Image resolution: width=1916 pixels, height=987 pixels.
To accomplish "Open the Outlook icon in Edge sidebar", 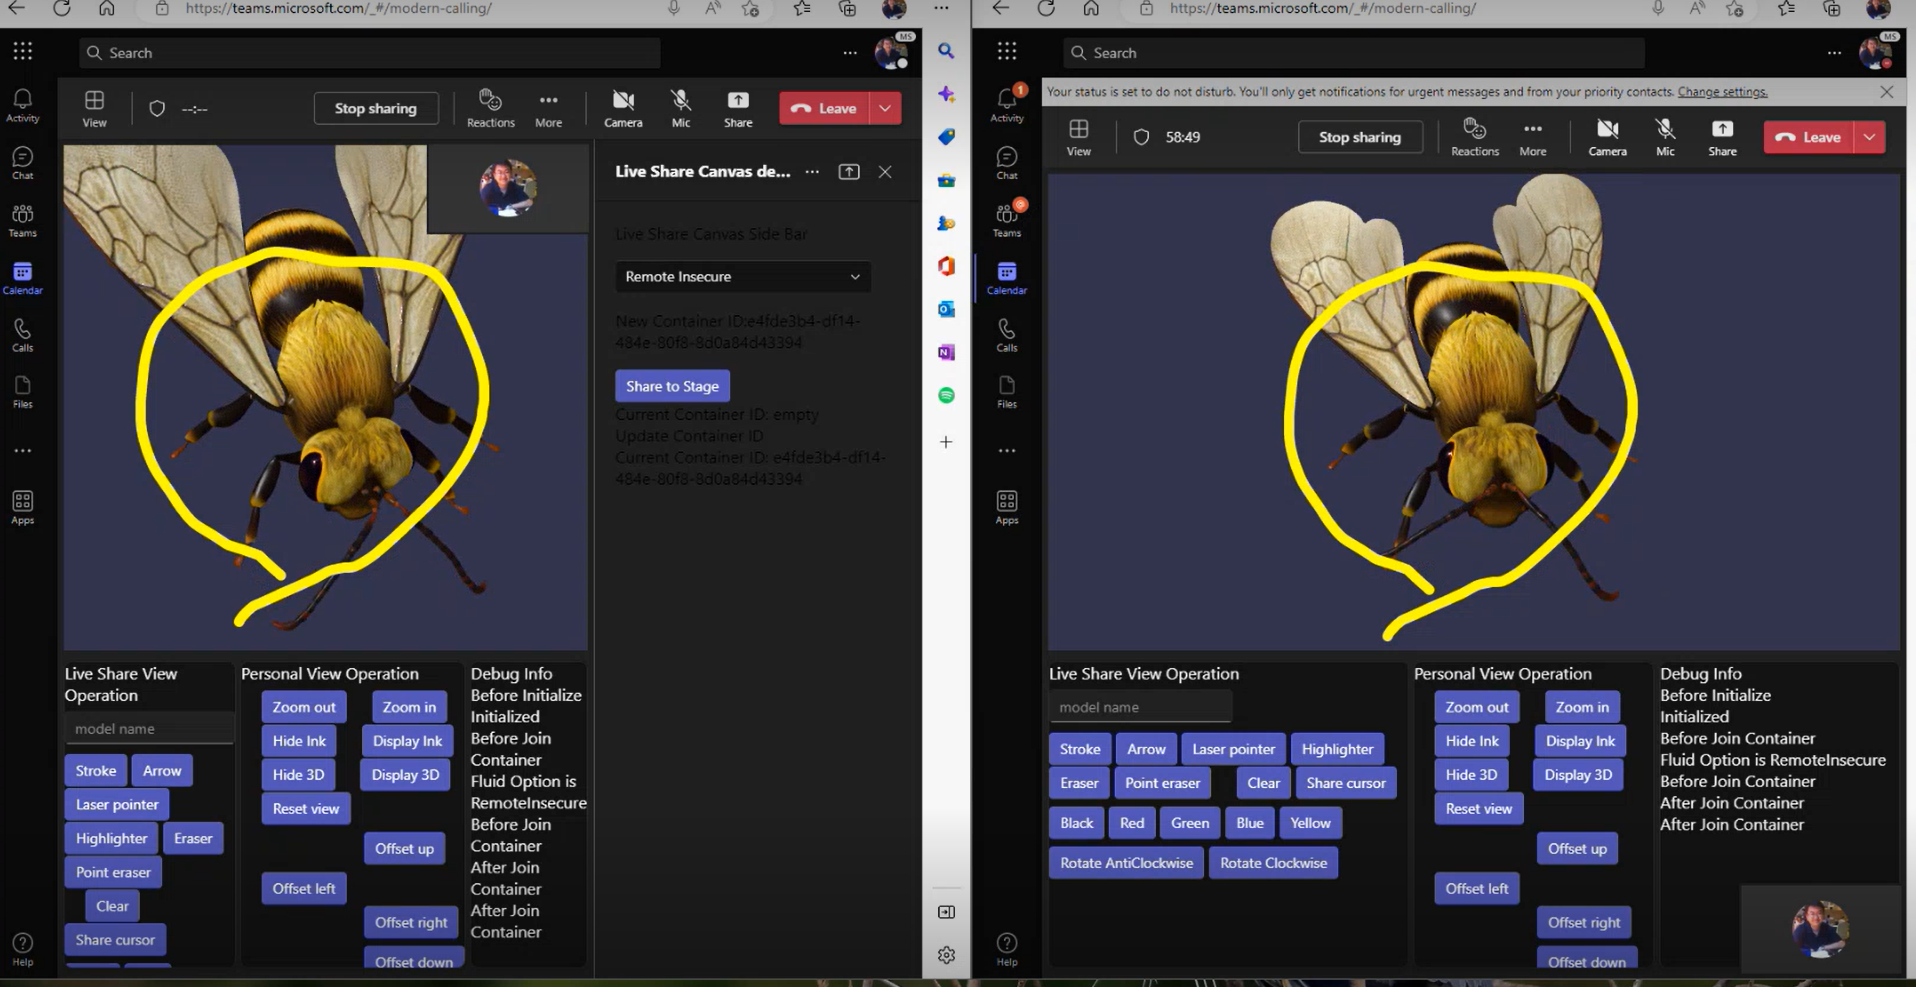I will tap(946, 309).
